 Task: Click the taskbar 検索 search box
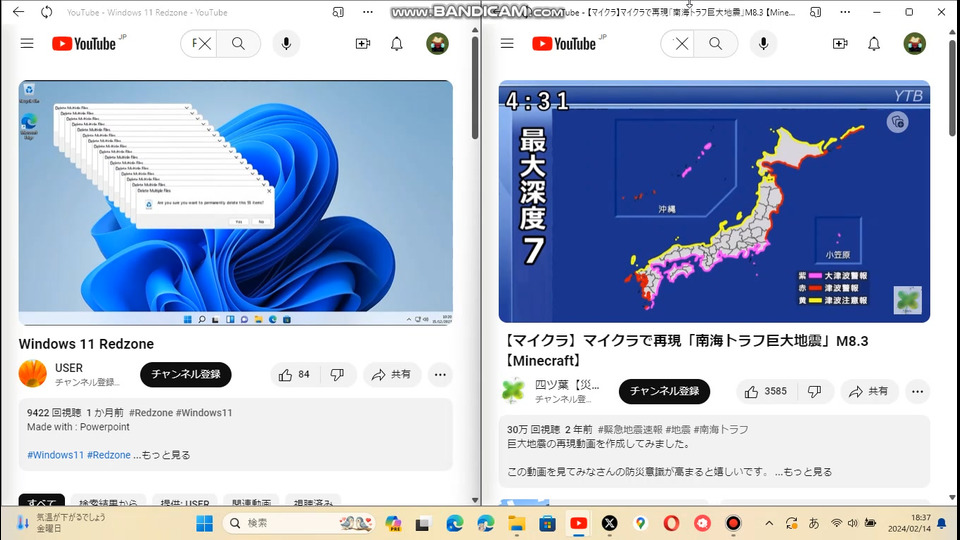coord(299,523)
